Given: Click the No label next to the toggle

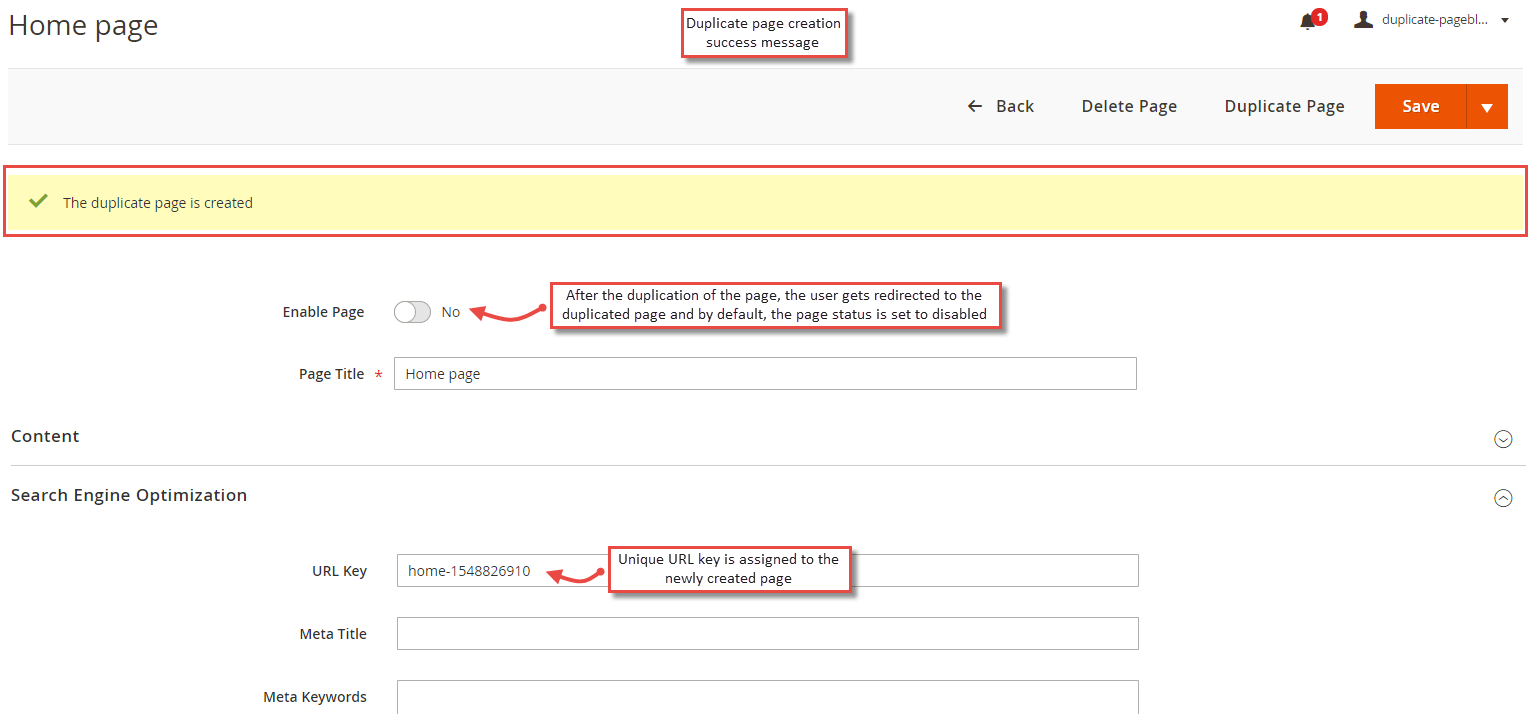Looking at the screenshot, I should coord(450,312).
